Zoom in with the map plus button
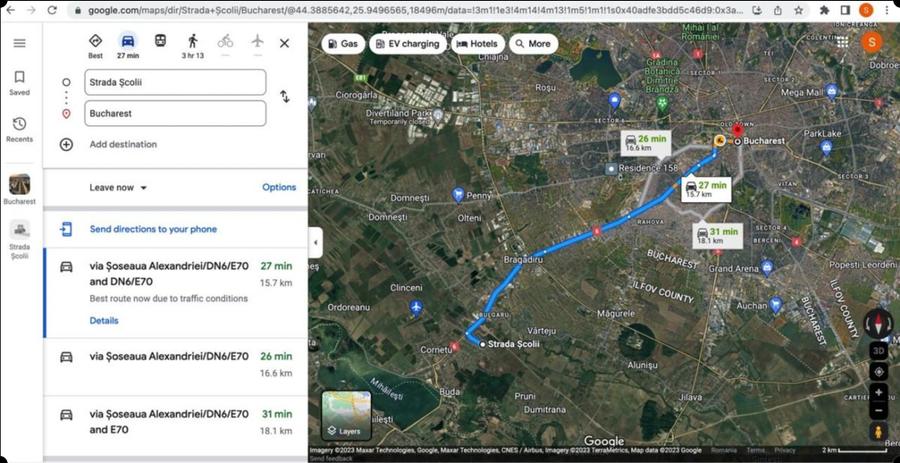This screenshot has width=900, height=463. [x=878, y=392]
